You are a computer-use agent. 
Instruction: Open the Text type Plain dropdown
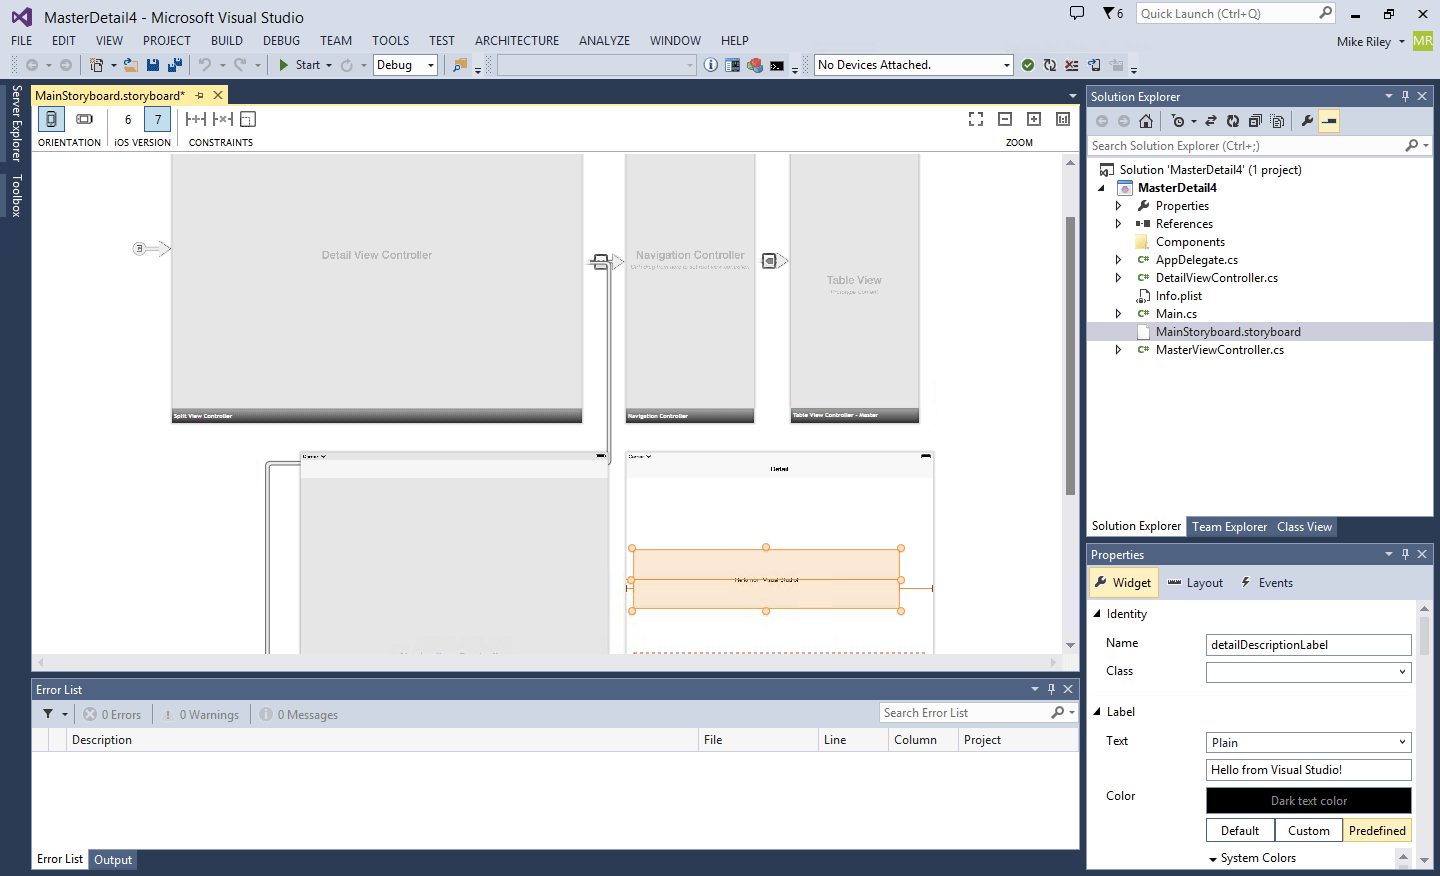tap(1309, 742)
